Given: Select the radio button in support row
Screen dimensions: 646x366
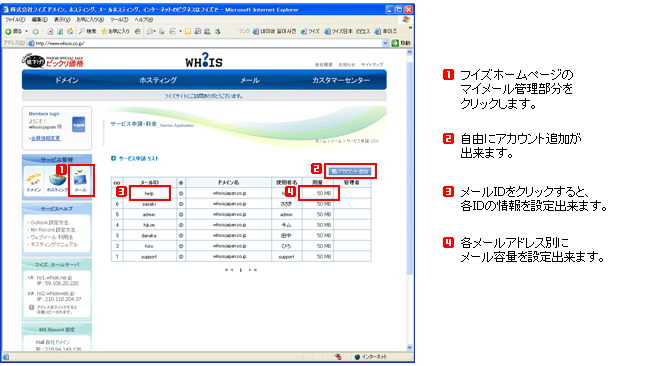Looking at the screenshot, I should [181, 257].
